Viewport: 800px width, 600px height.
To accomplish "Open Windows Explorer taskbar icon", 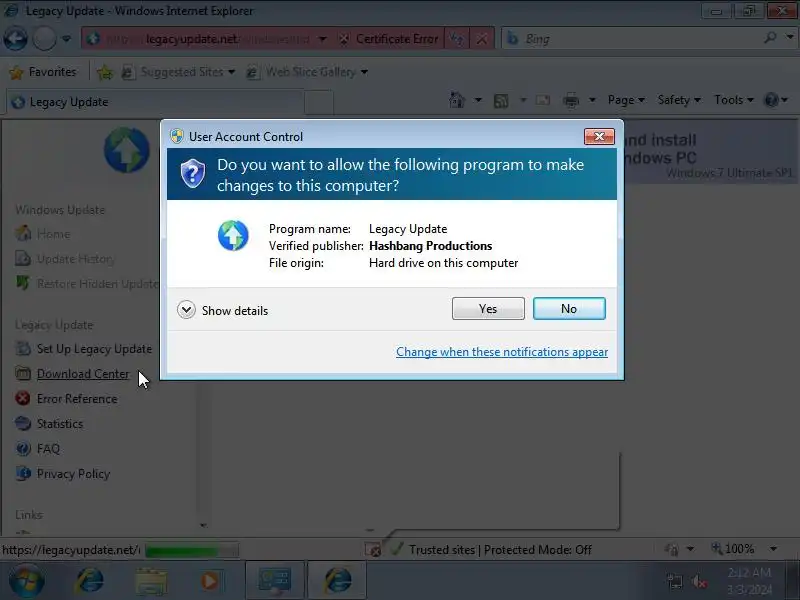I will coord(151,581).
